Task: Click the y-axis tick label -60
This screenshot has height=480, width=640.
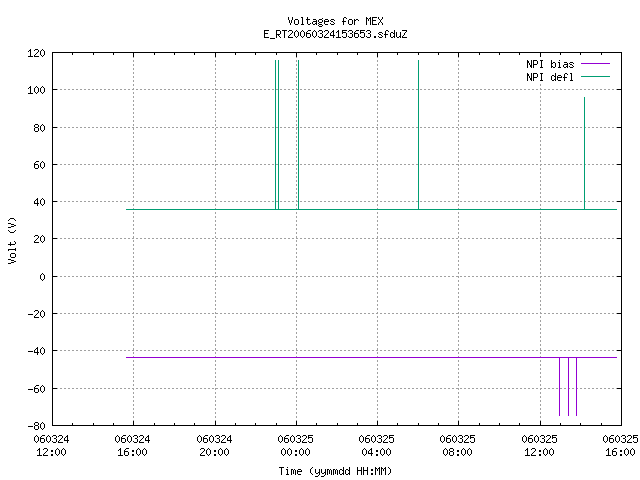Action: click(36, 389)
